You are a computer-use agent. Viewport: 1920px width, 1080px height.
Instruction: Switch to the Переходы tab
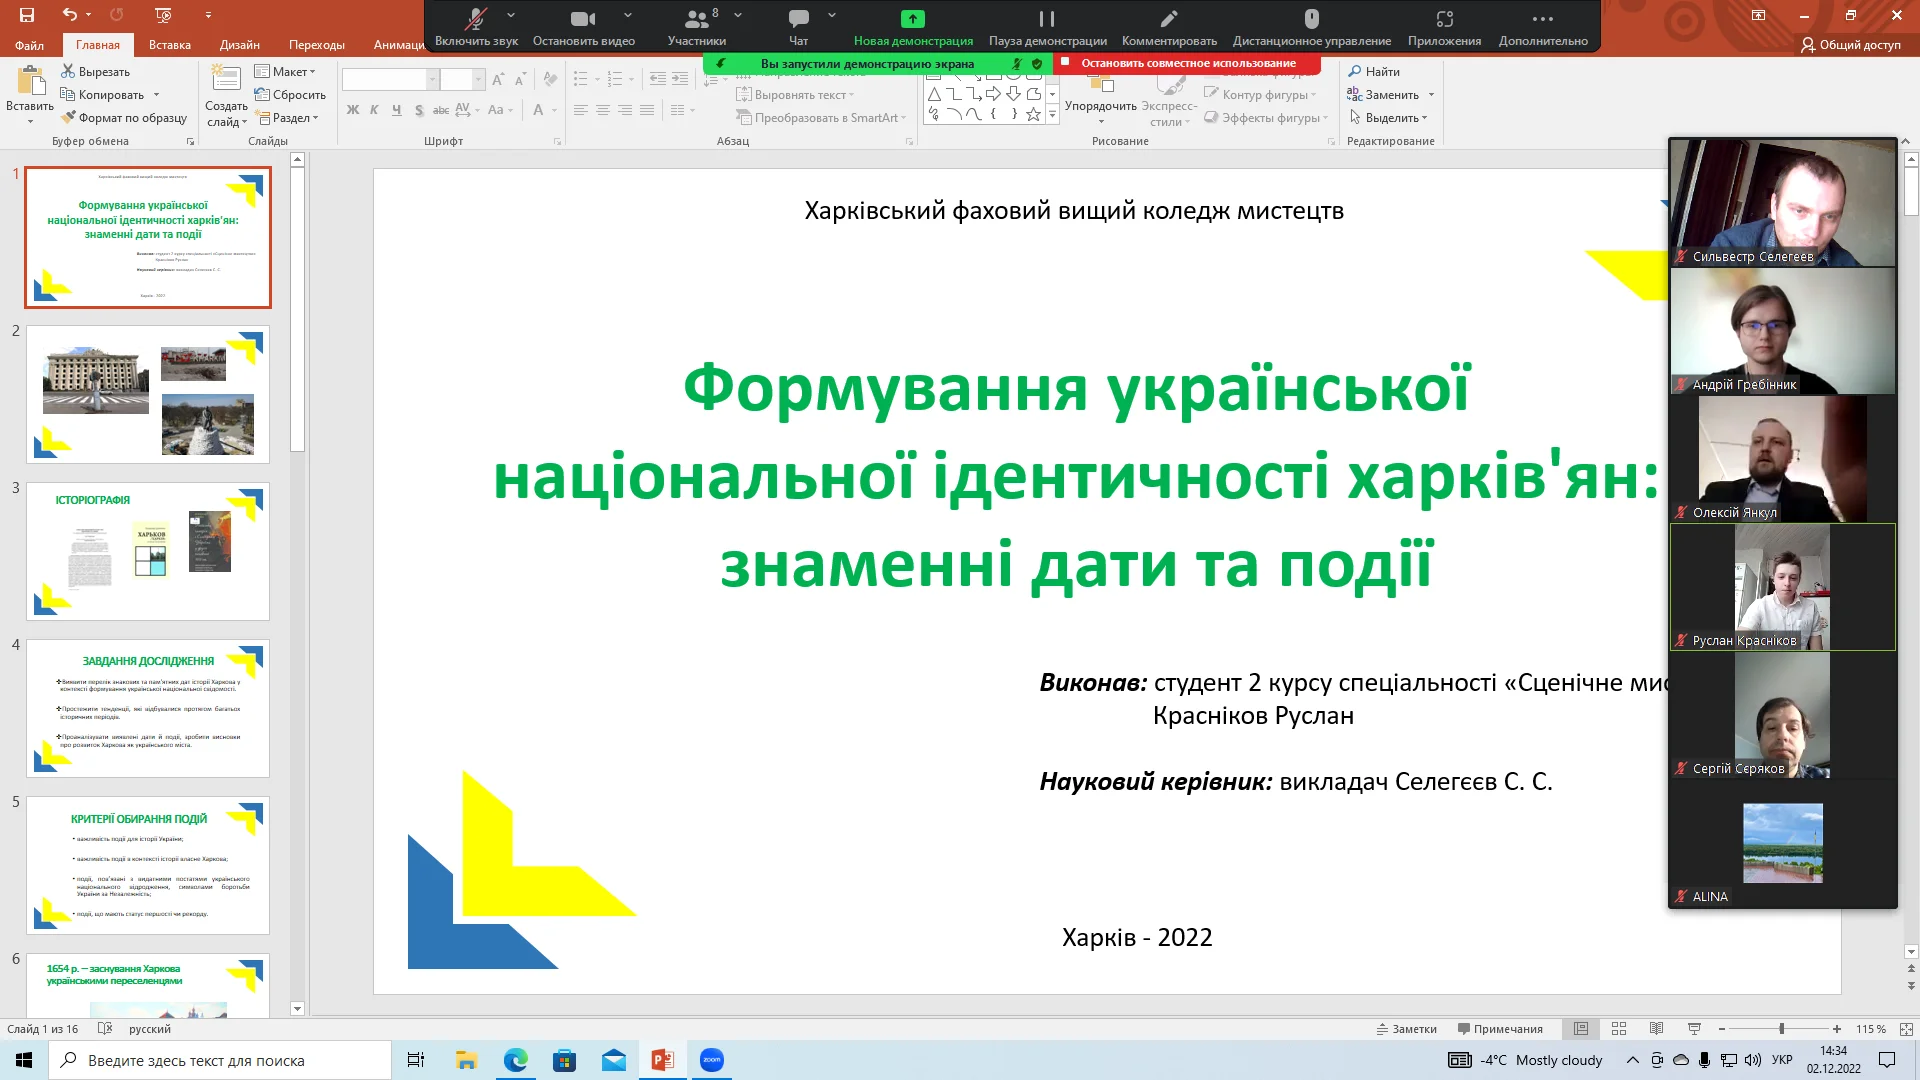317,45
